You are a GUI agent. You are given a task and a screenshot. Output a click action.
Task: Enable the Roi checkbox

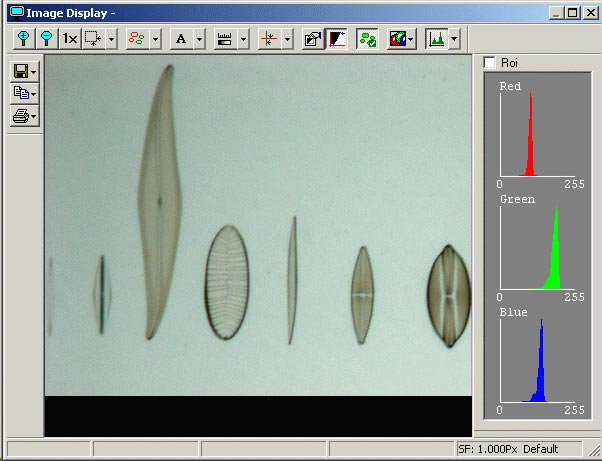[x=489, y=63]
